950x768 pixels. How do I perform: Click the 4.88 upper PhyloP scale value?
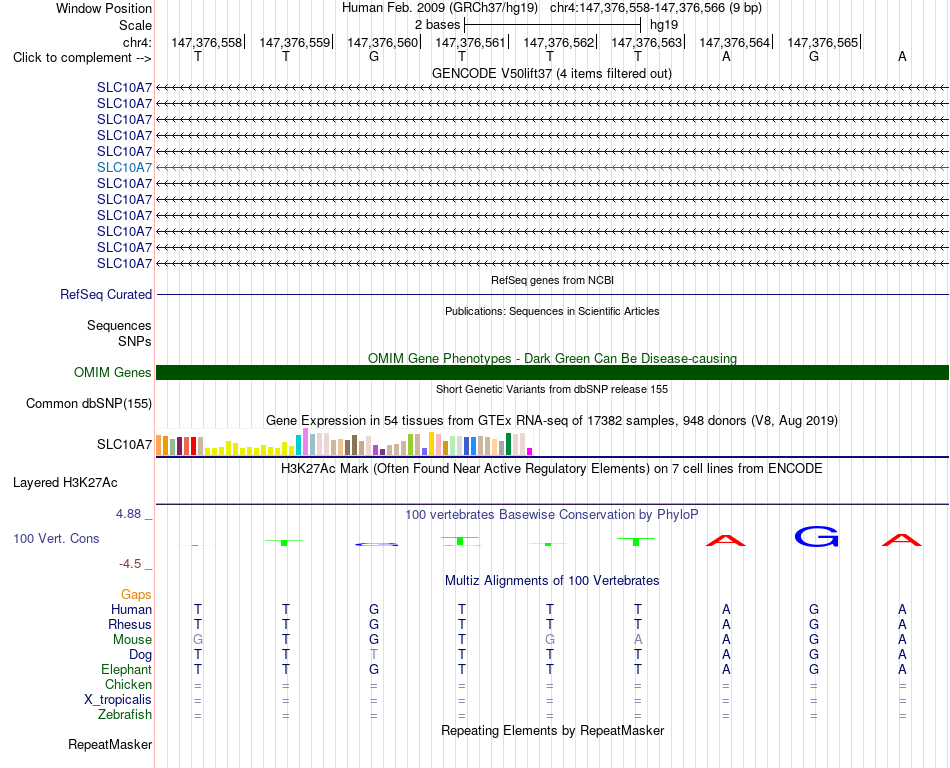pyautogui.click(x=128, y=514)
